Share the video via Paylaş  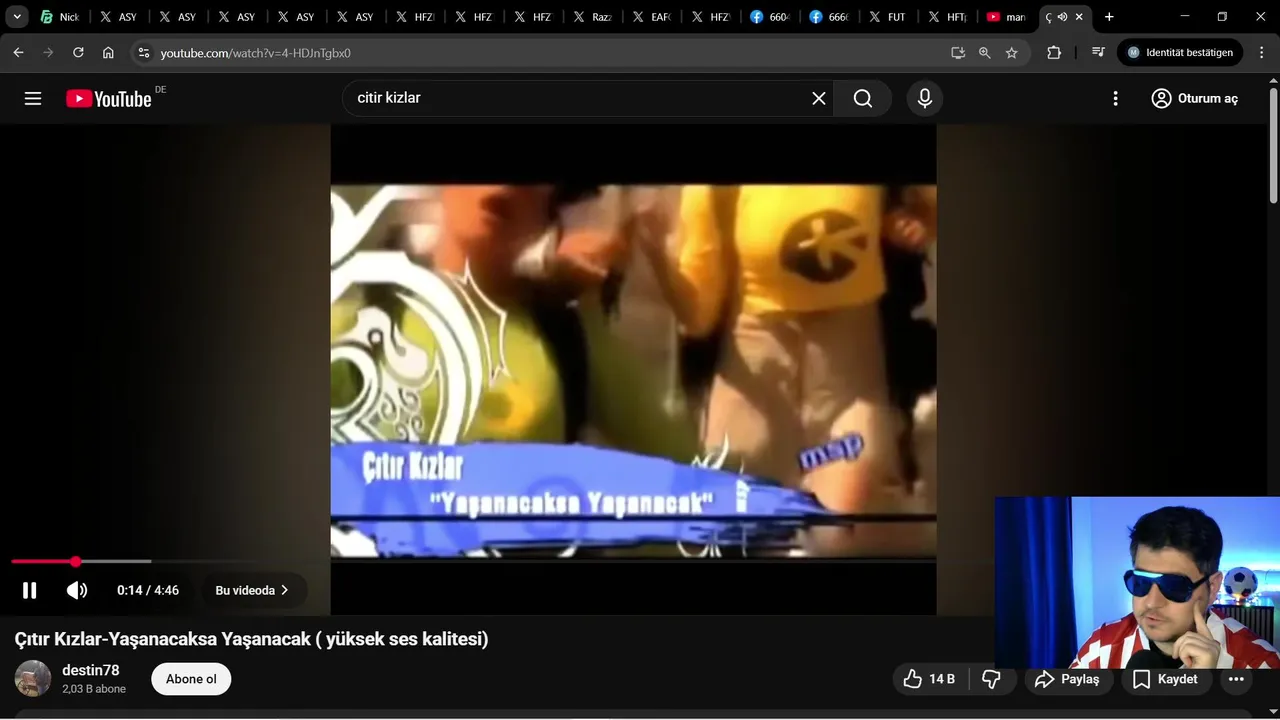1067,679
